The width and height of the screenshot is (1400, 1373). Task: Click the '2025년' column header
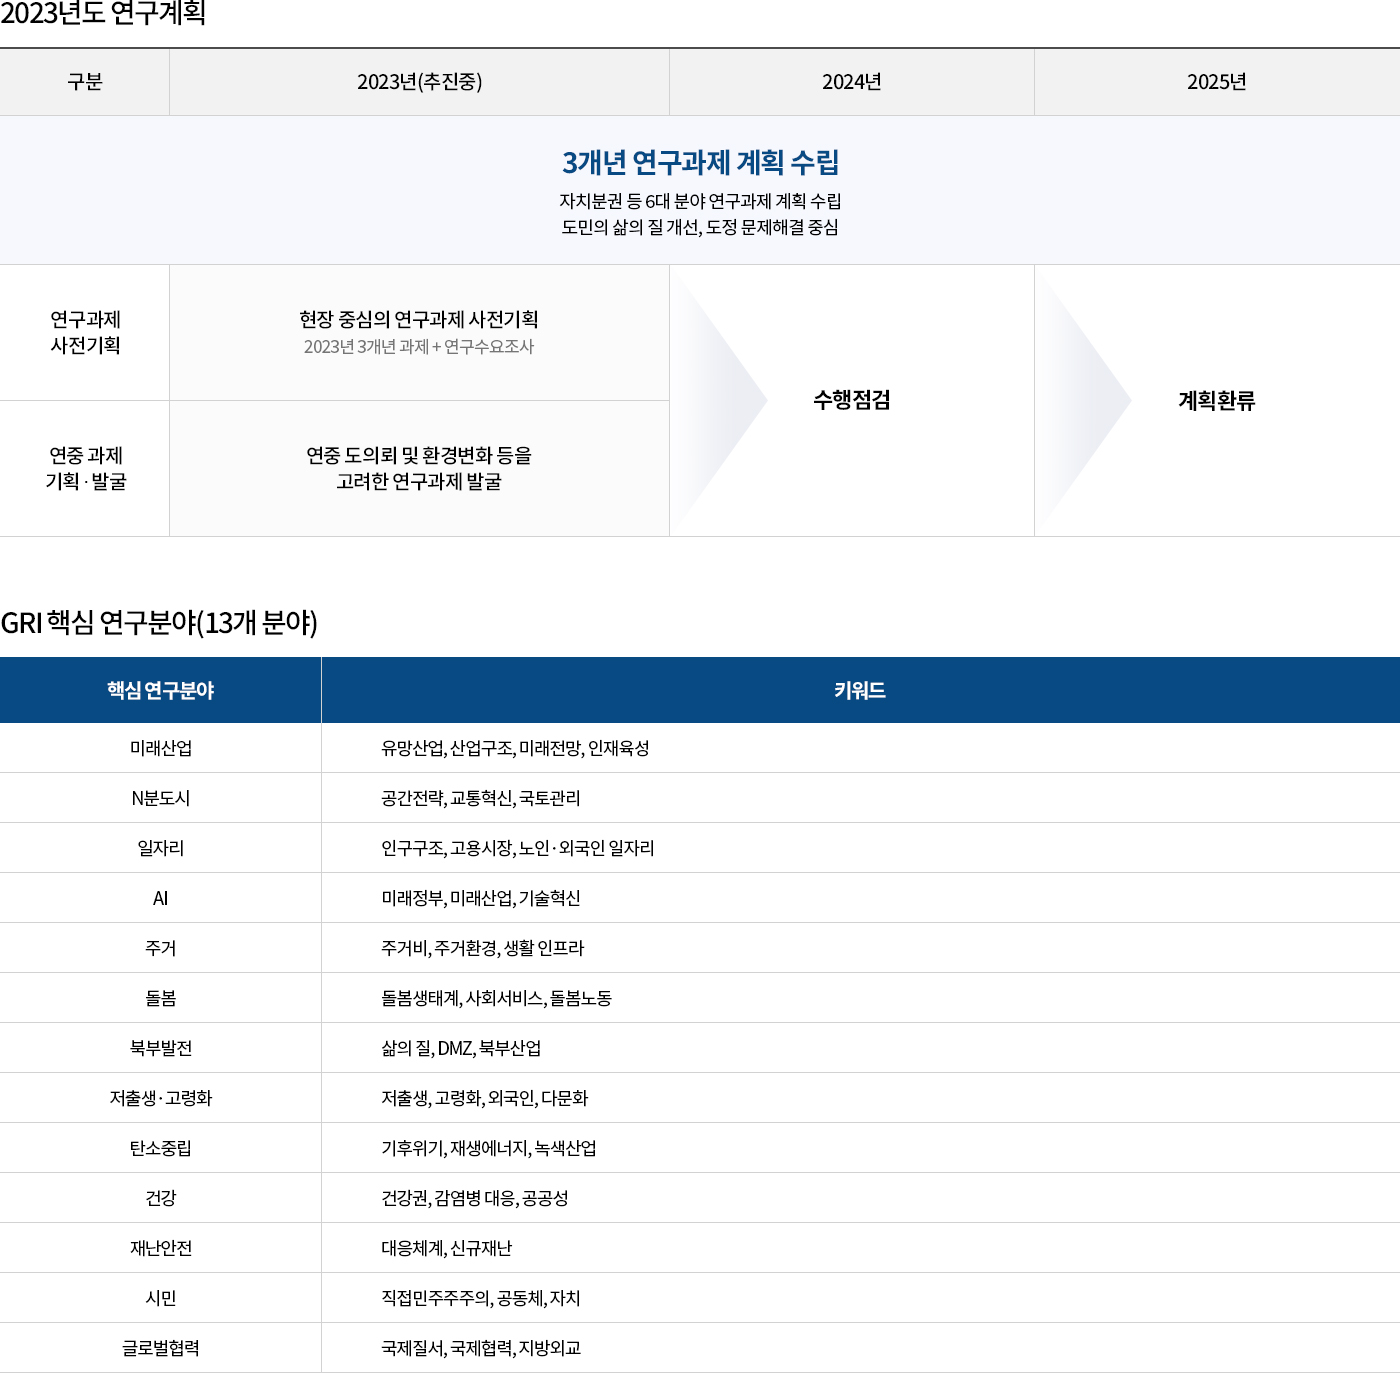tap(1217, 82)
